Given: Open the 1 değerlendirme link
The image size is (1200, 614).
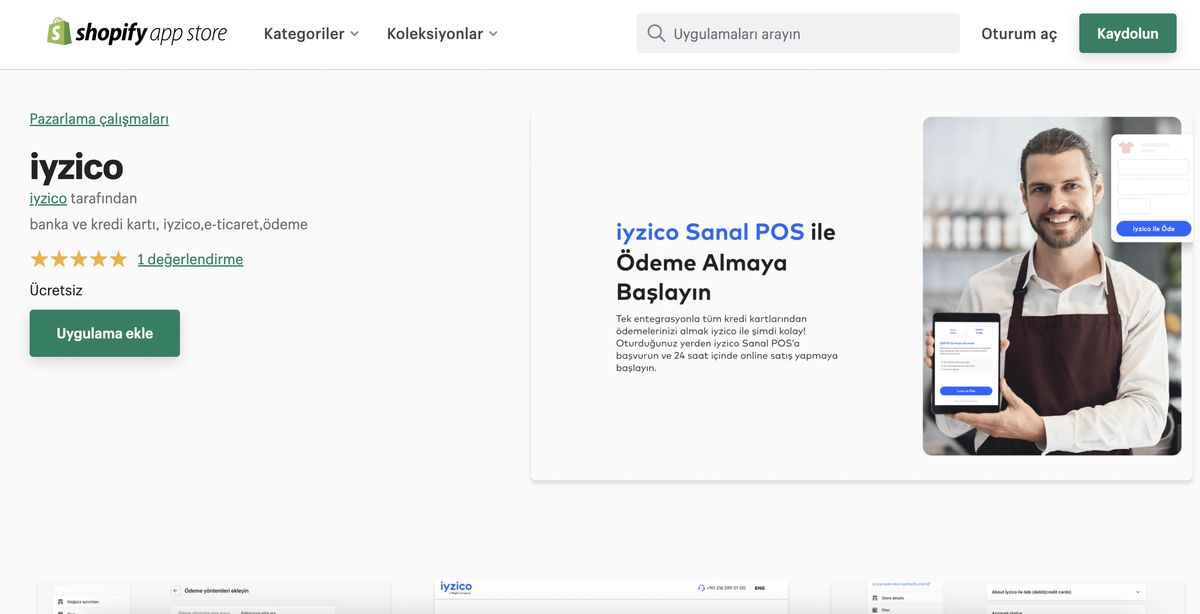Looking at the screenshot, I should click(190, 259).
